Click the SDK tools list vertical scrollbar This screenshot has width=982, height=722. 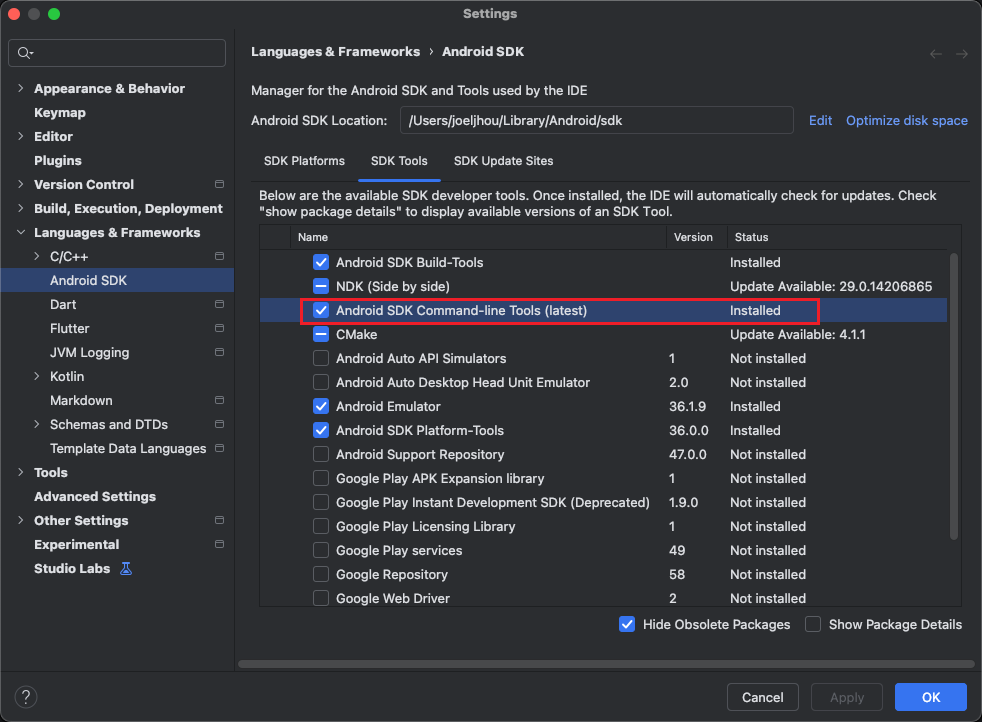pyautogui.click(x=953, y=400)
